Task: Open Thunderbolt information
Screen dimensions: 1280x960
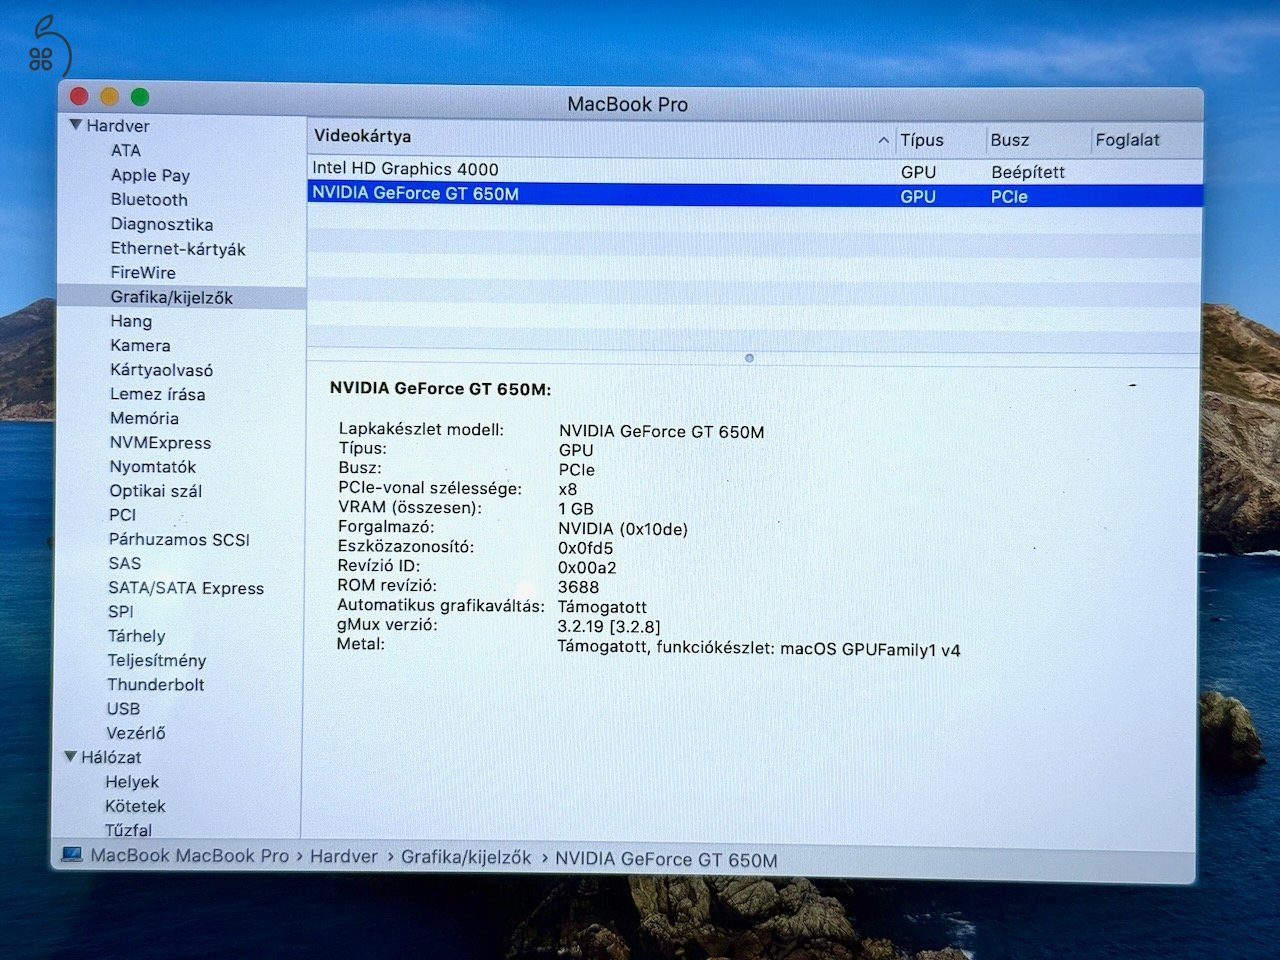Action: [x=155, y=685]
